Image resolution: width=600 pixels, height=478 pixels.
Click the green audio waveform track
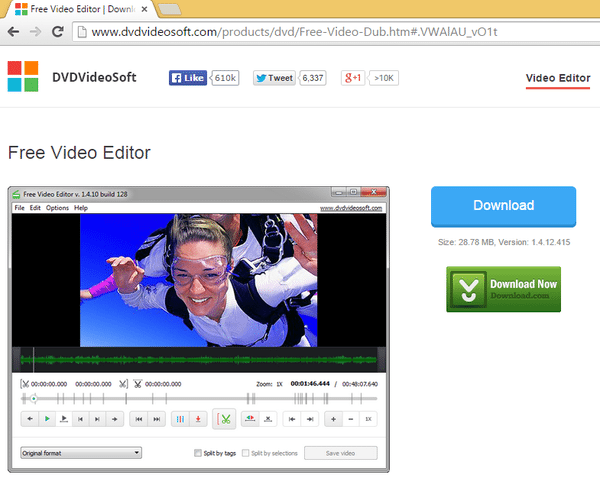(199, 359)
